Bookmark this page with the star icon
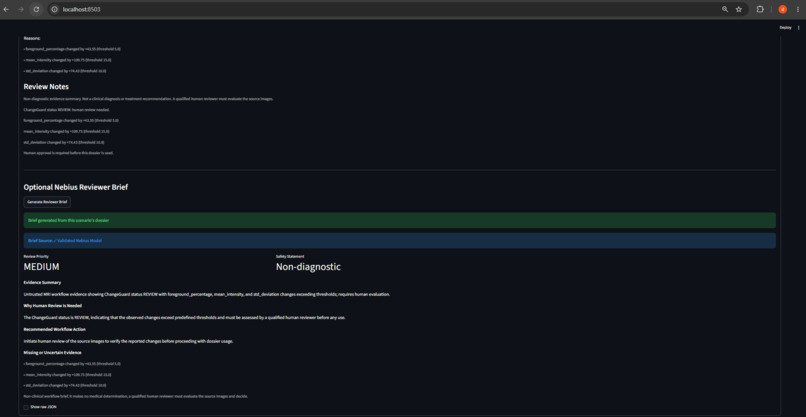Viewport: 806px width, 417px height. (x=739, y=9)
